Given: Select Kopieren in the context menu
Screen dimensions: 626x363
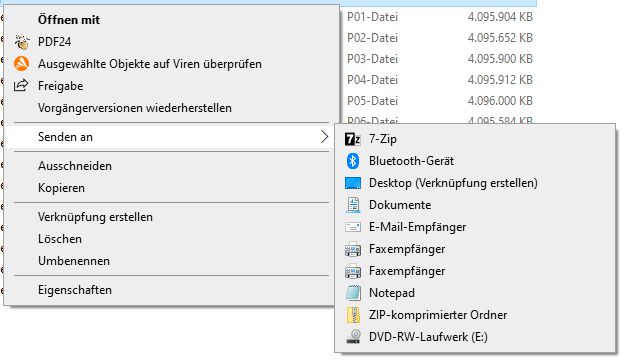Looking at the screenshot, I should click(61, 188).
